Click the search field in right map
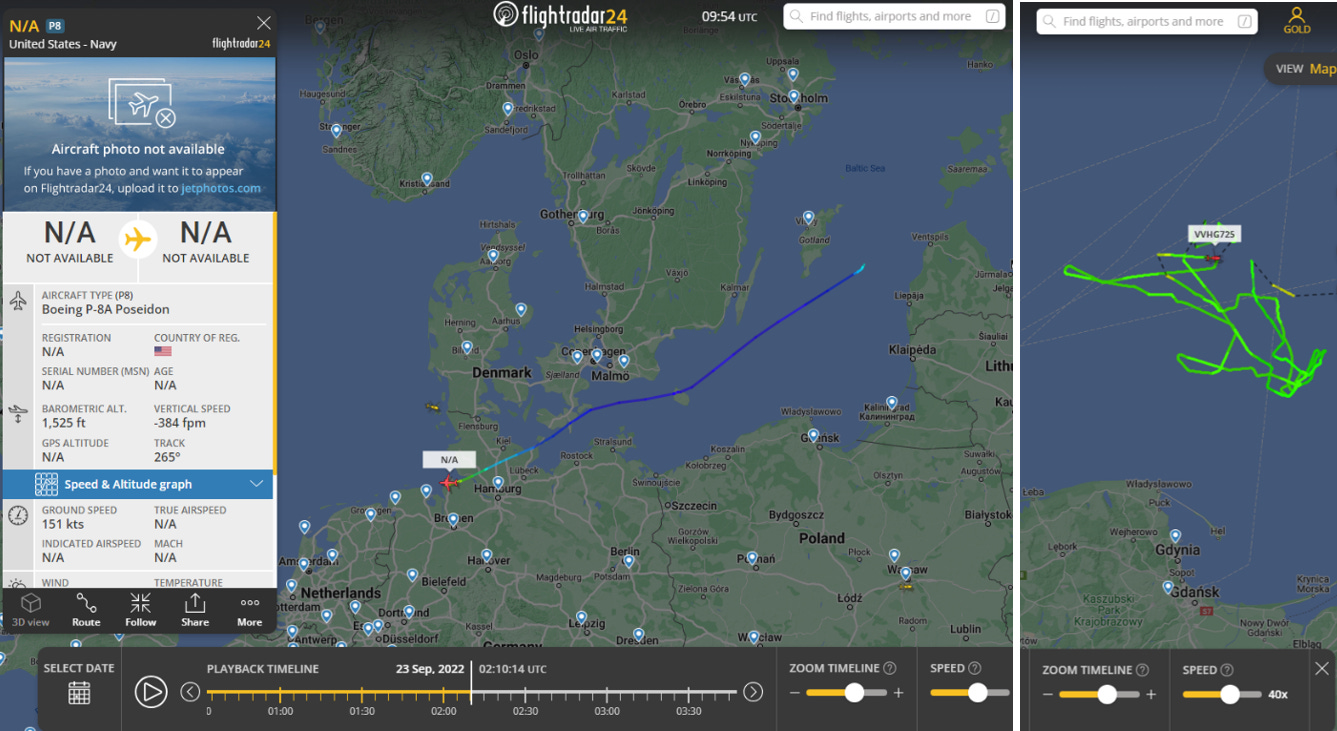 pyautogui.click(x=1146, y=21)
